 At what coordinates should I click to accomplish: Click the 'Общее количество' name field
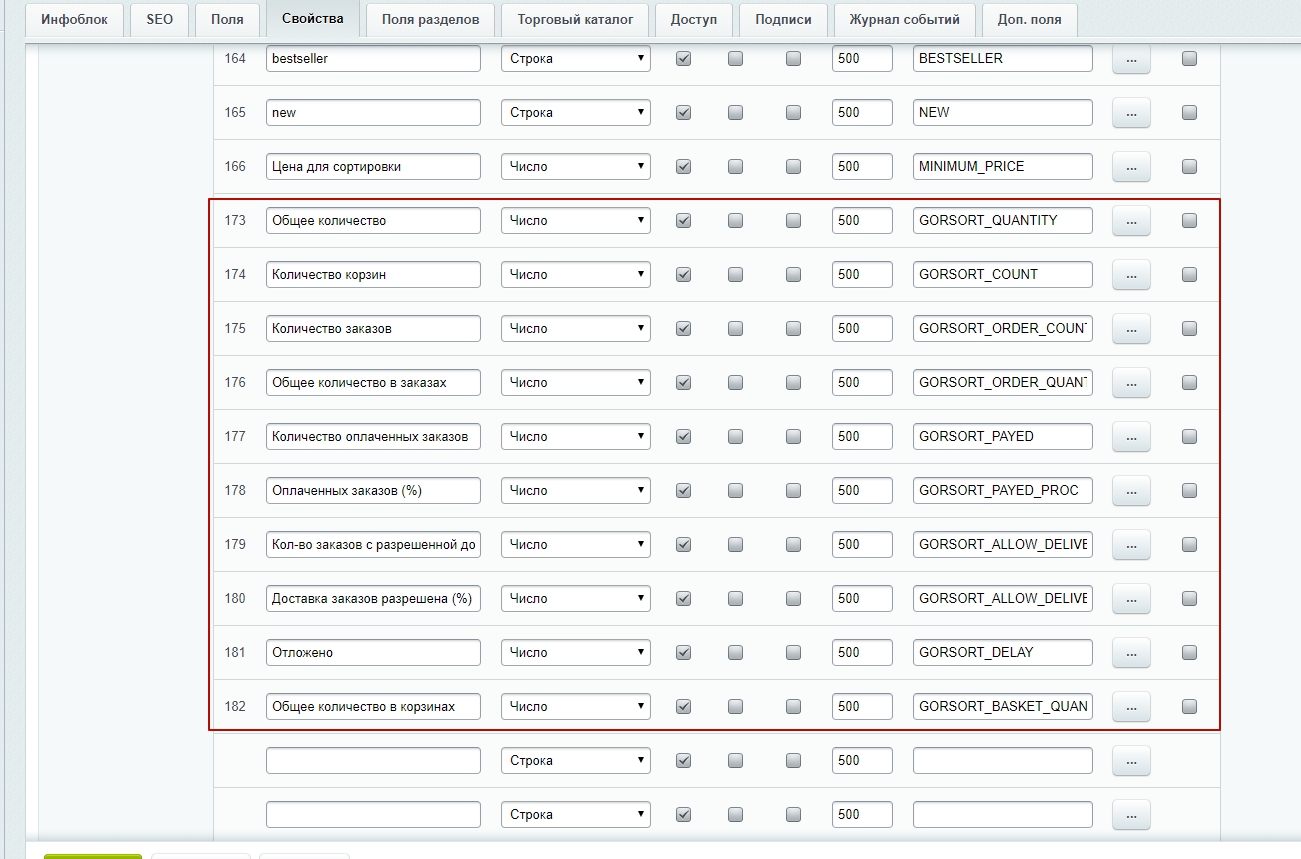point(373,221)
